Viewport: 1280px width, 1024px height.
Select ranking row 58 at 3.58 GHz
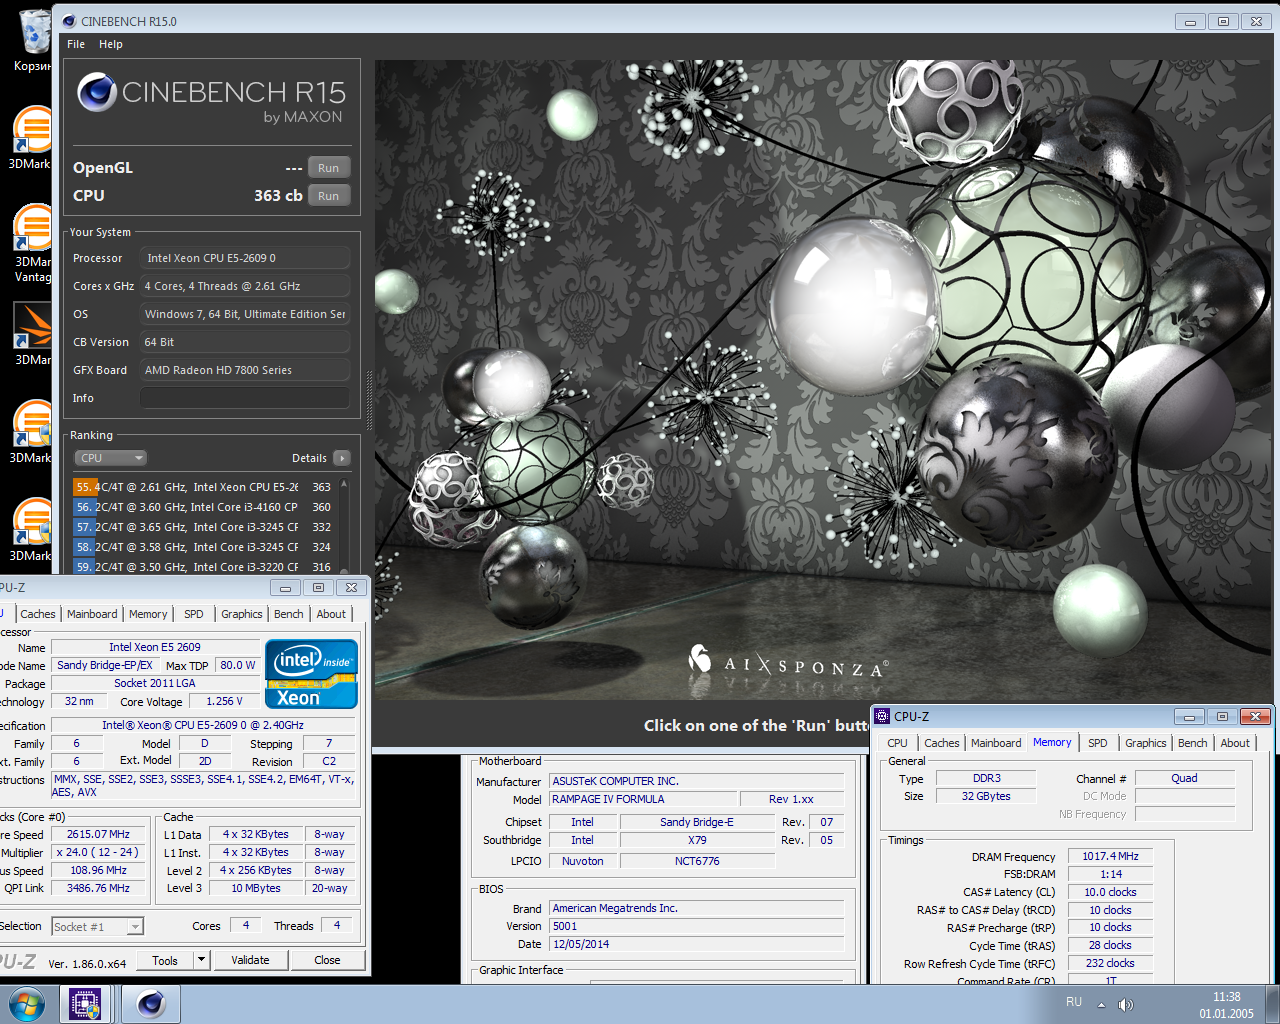click(x=203, y=547)
